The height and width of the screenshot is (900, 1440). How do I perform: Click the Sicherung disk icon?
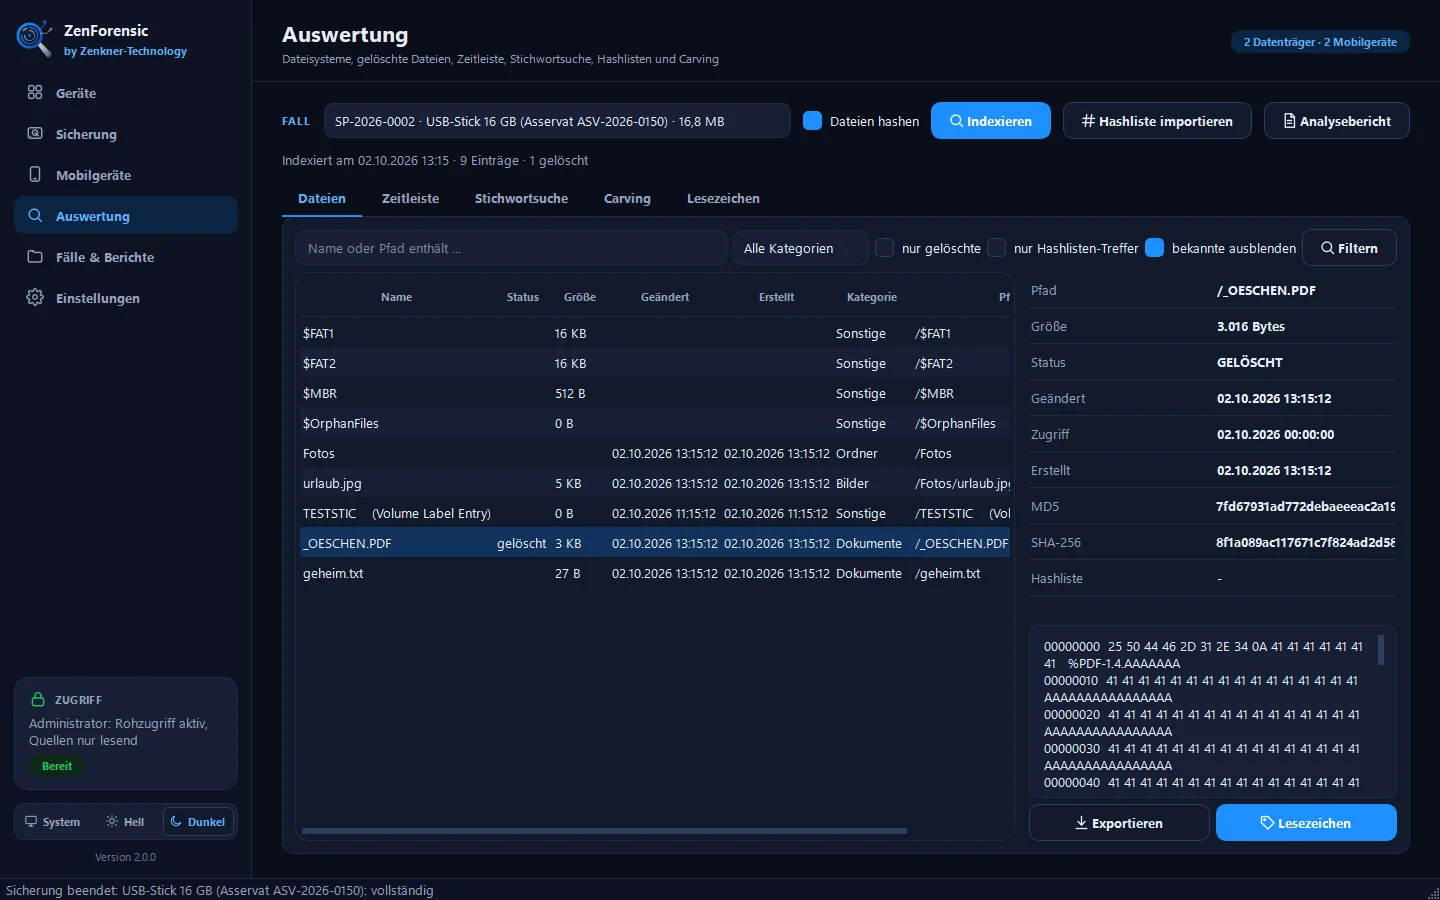point(35,133)
